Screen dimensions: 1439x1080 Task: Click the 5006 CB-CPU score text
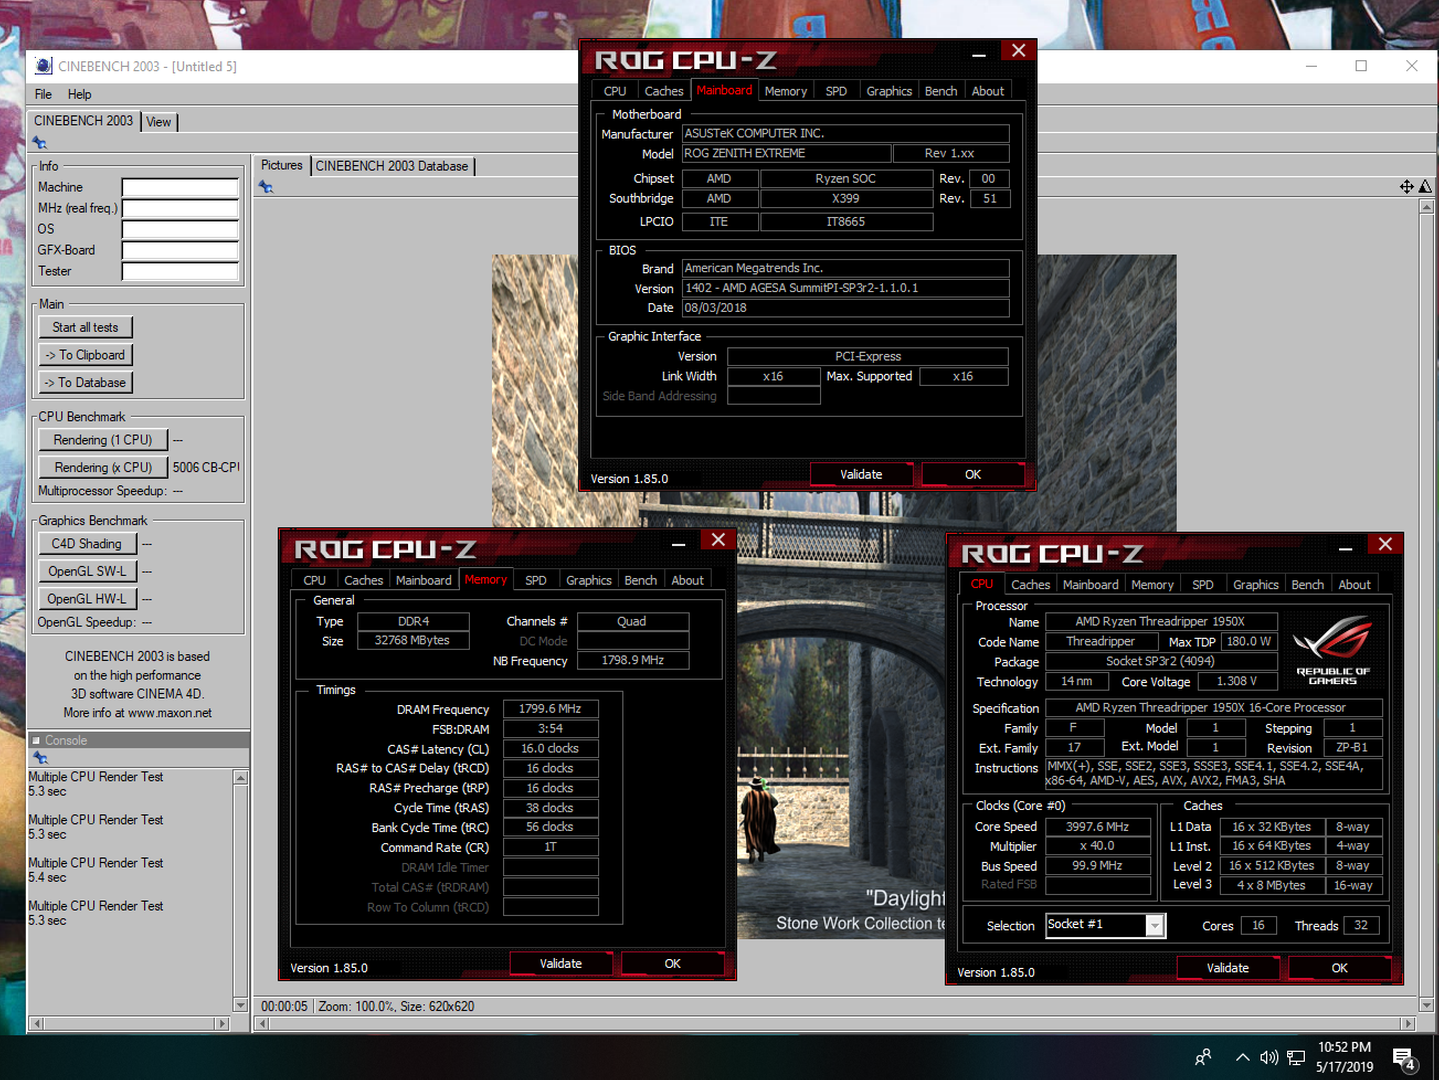(x=206, y=467)
